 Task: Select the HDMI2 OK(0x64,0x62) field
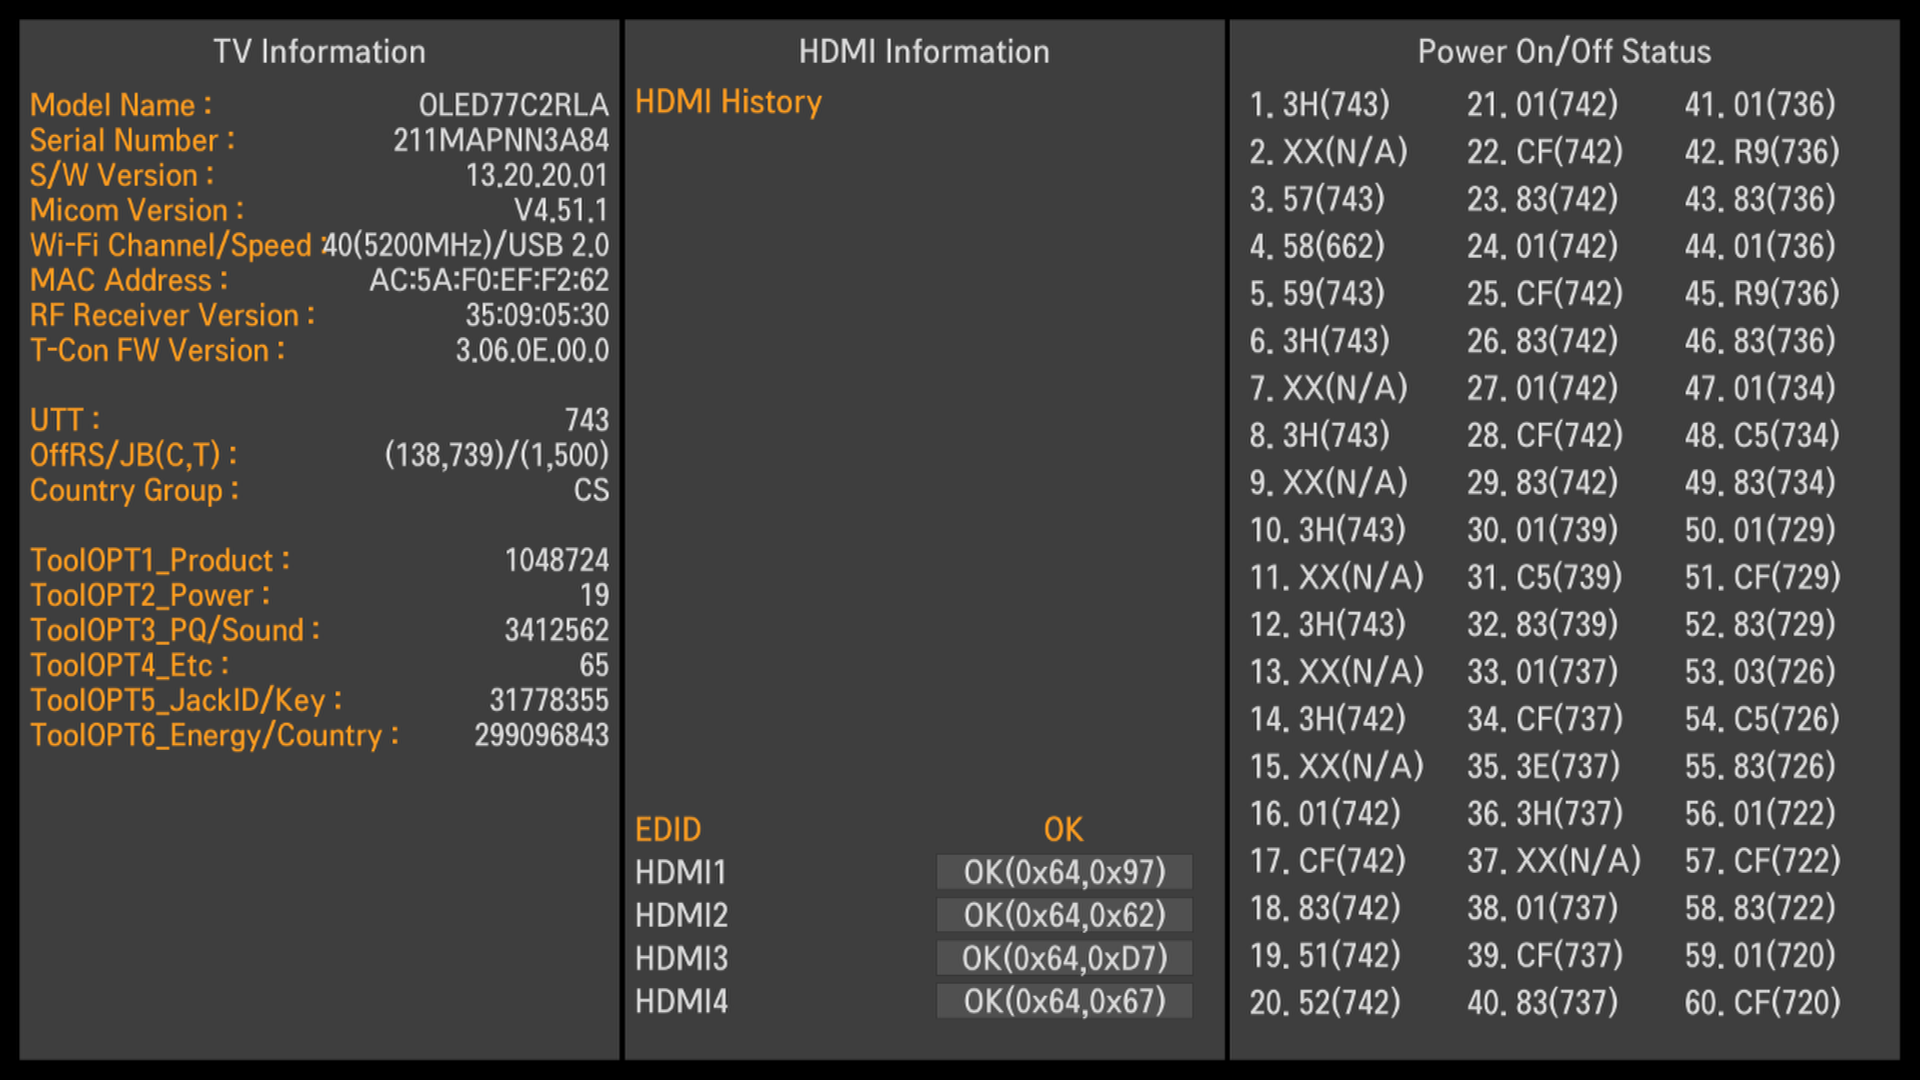[x=1064, y=915]
